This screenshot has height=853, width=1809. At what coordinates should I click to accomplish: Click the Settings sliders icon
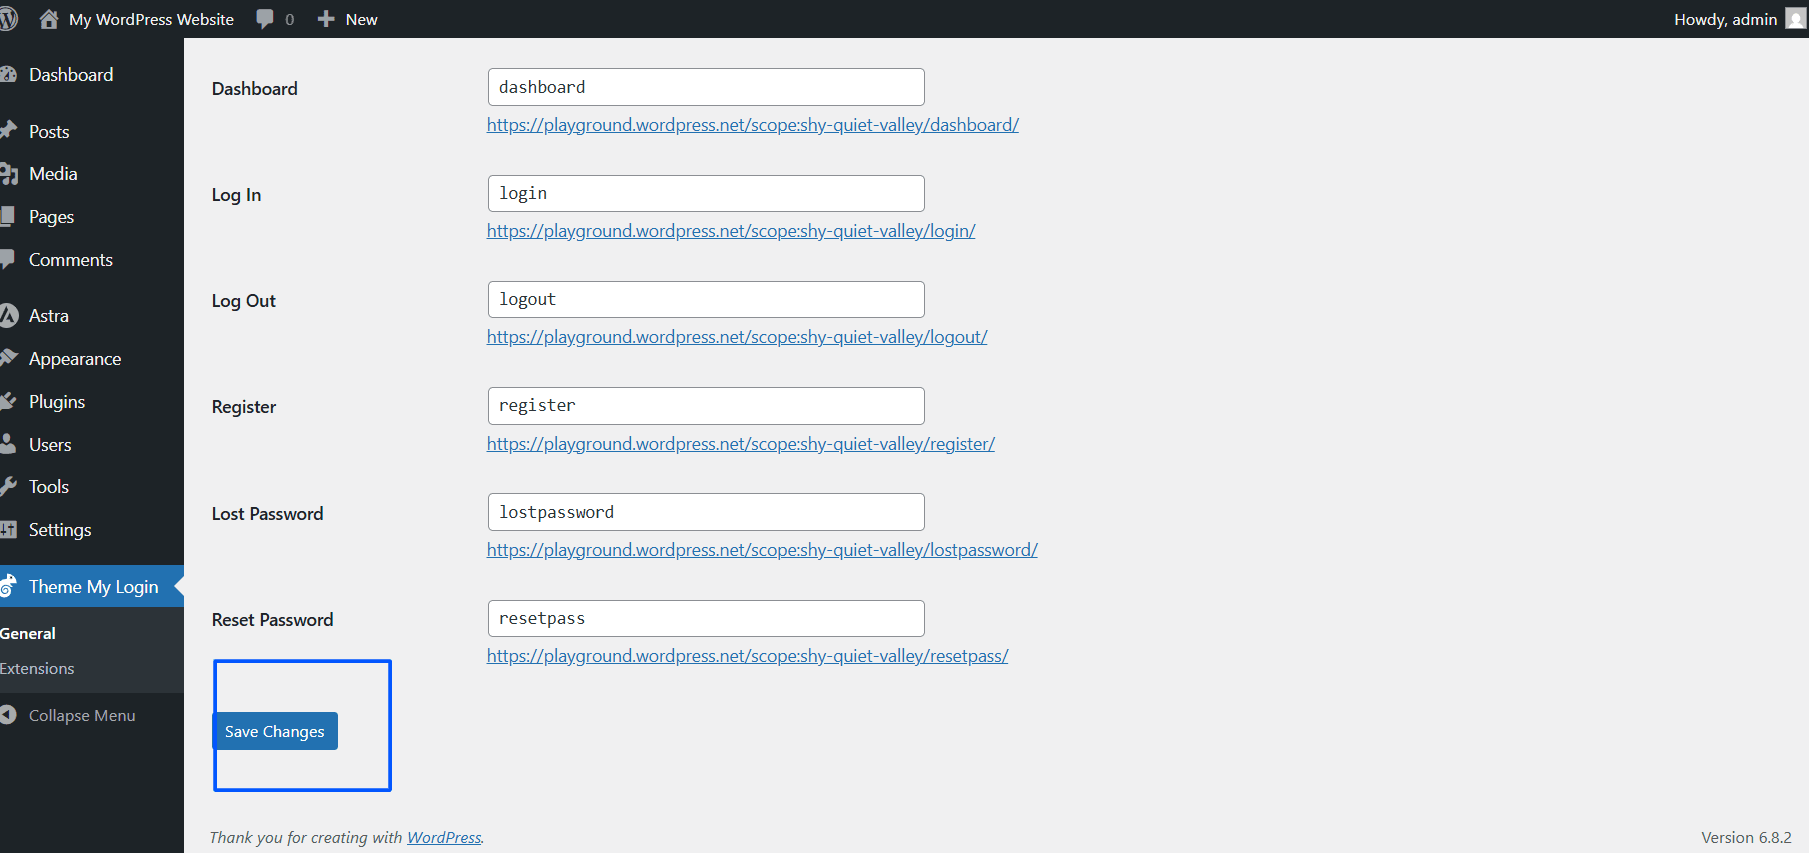click(9, 530)
